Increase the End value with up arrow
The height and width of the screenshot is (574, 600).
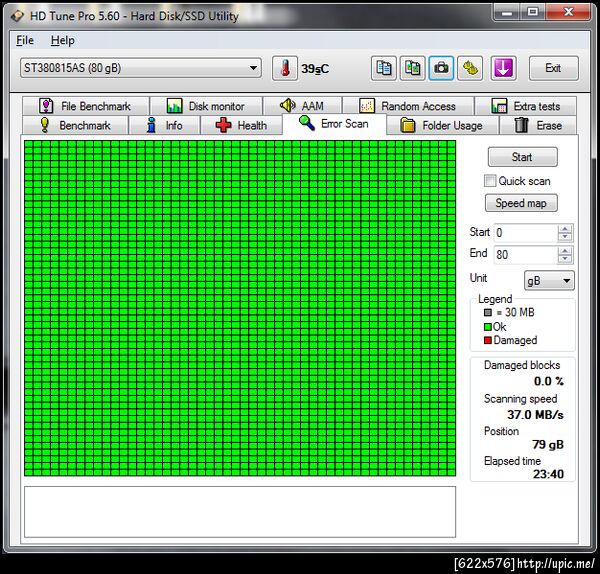[x=565, y=250]
